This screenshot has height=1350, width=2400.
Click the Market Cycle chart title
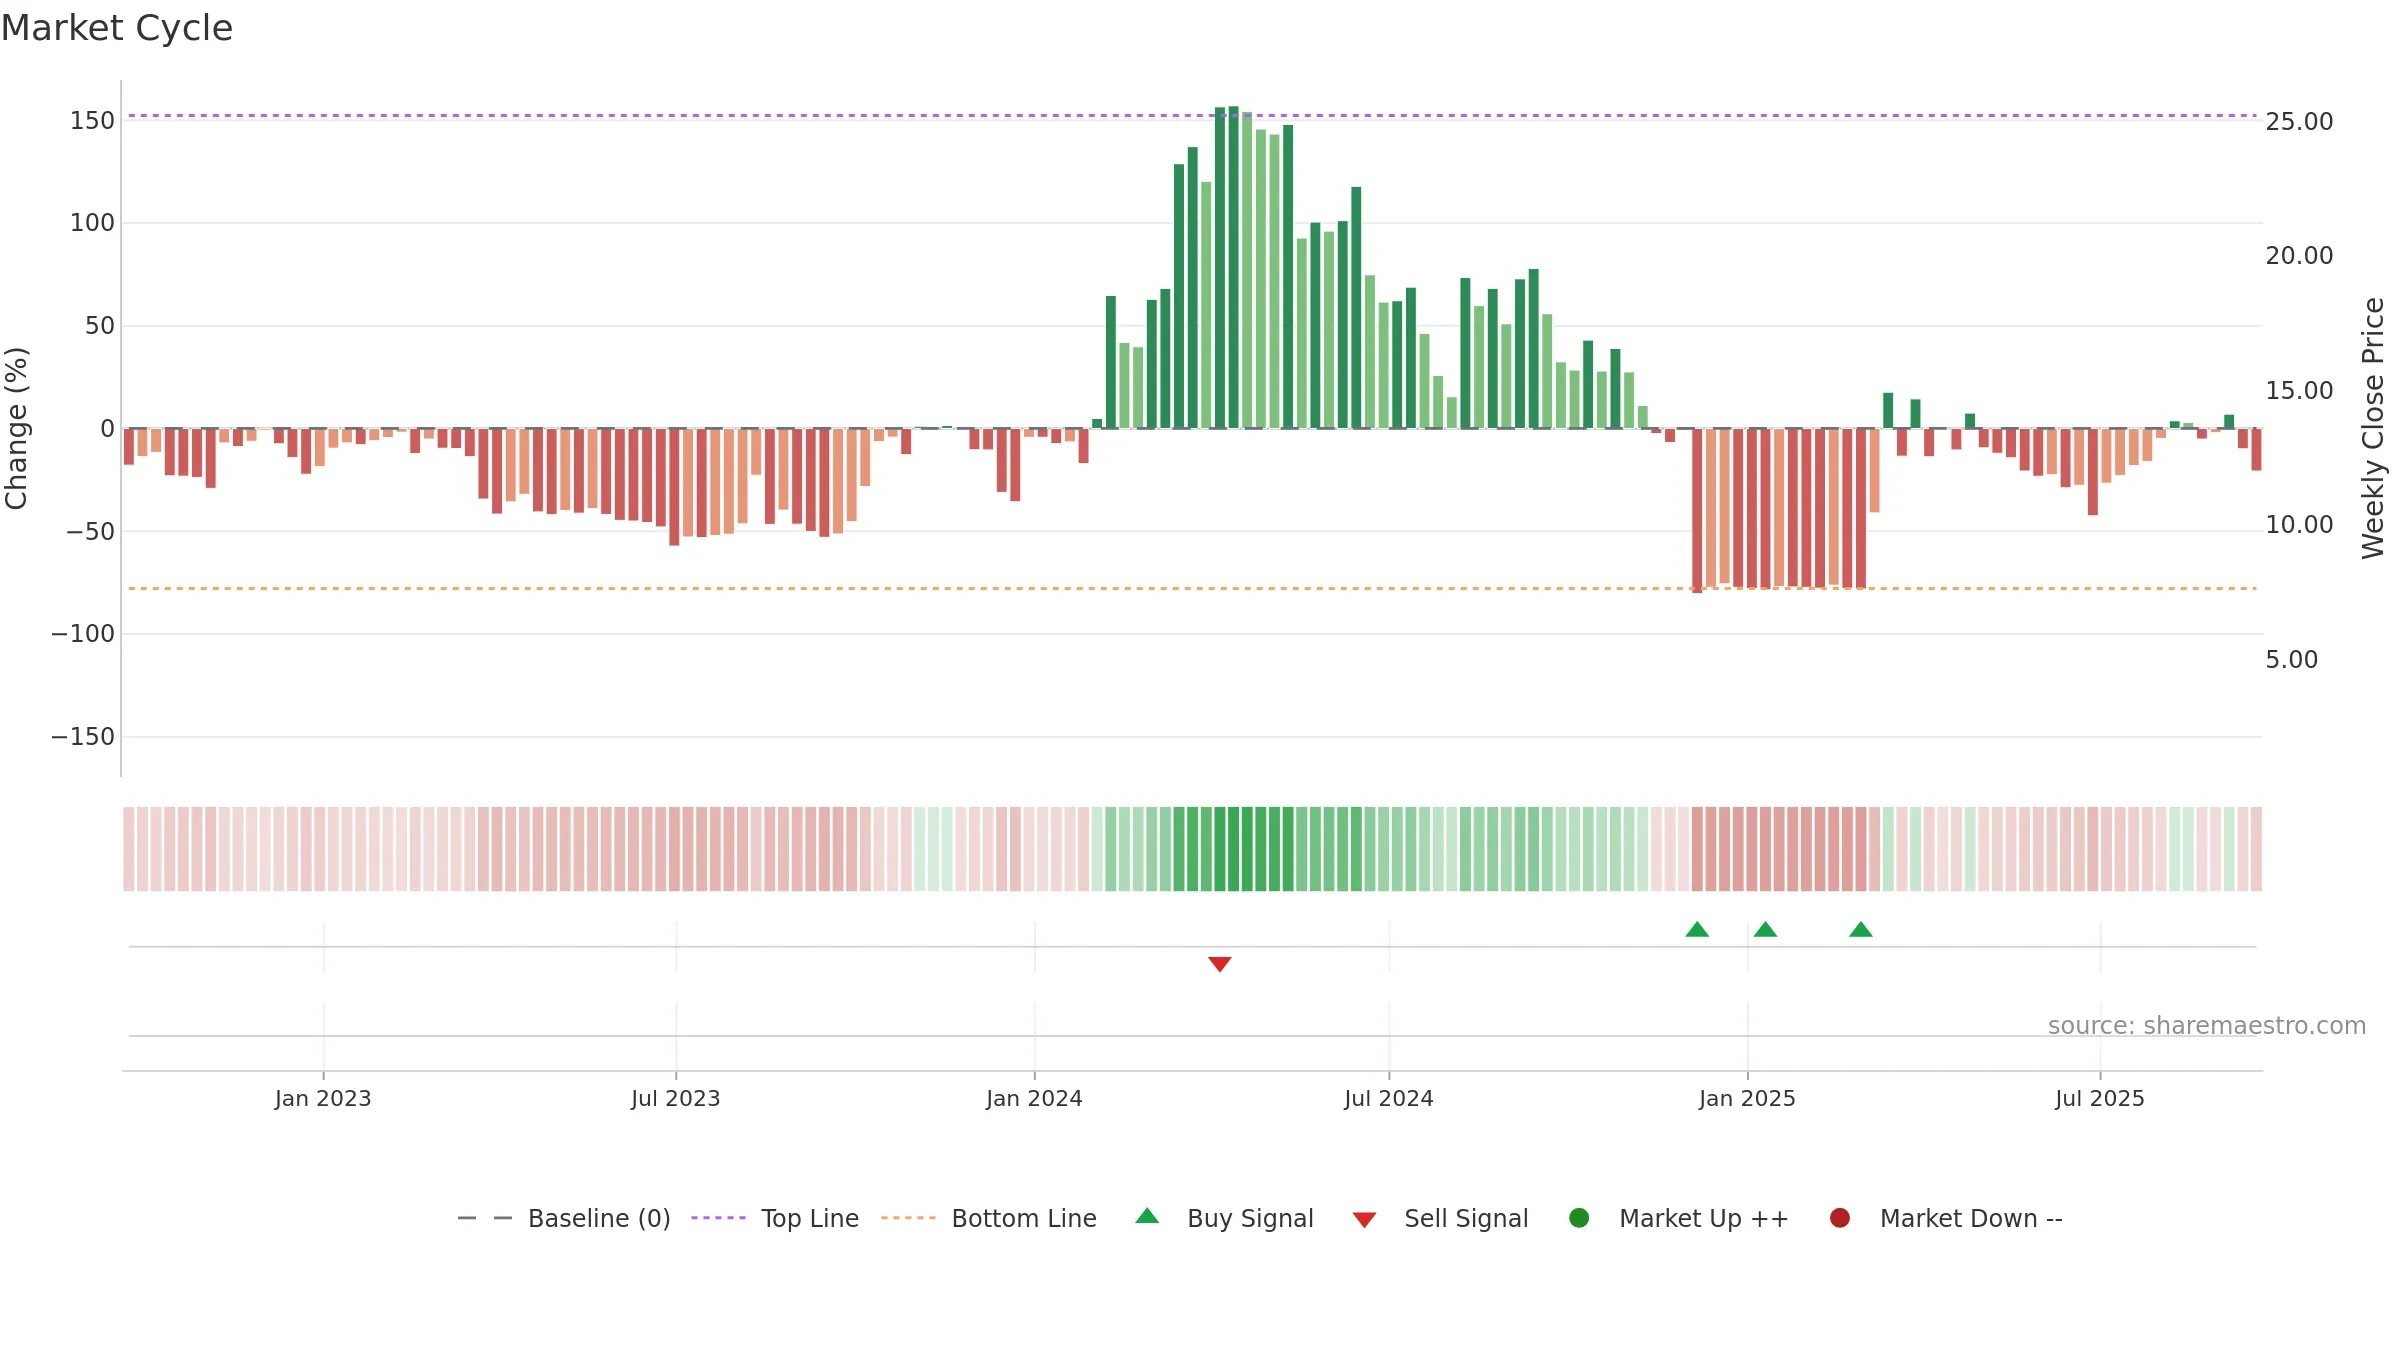117,28
